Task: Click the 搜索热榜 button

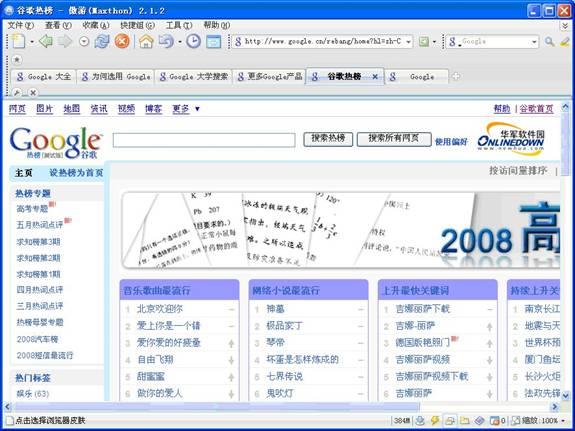Action: coord(328,139)
